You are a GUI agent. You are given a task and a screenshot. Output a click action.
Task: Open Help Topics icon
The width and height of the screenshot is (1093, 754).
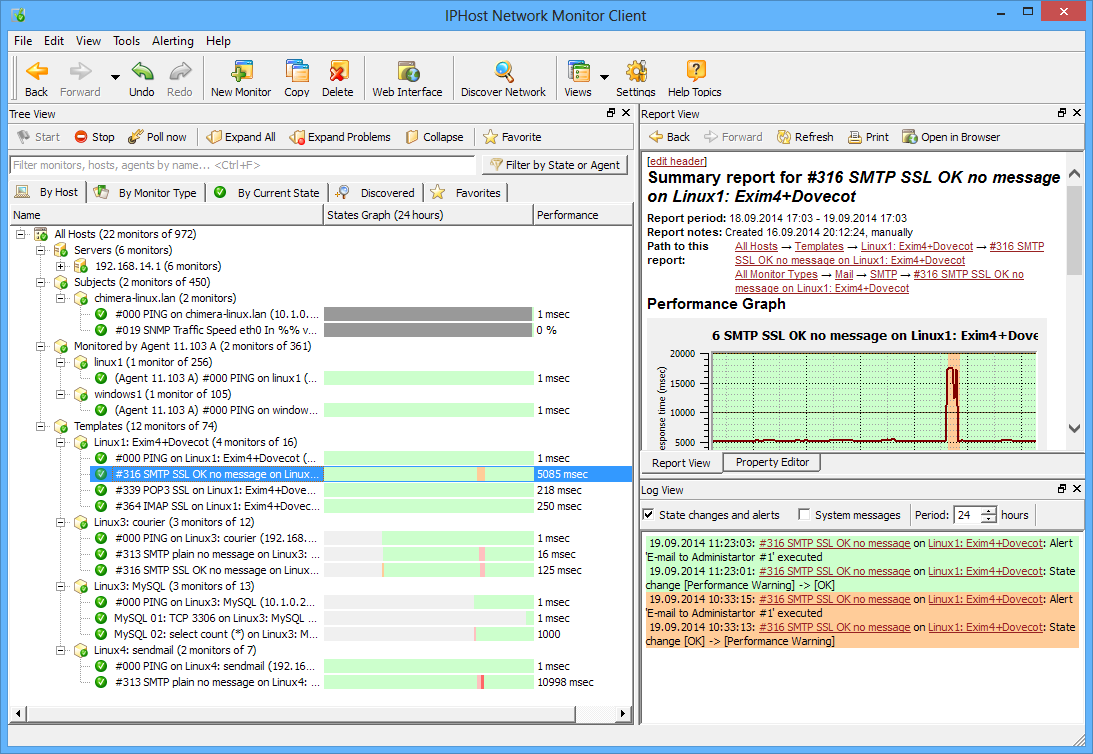click(695, 71)
